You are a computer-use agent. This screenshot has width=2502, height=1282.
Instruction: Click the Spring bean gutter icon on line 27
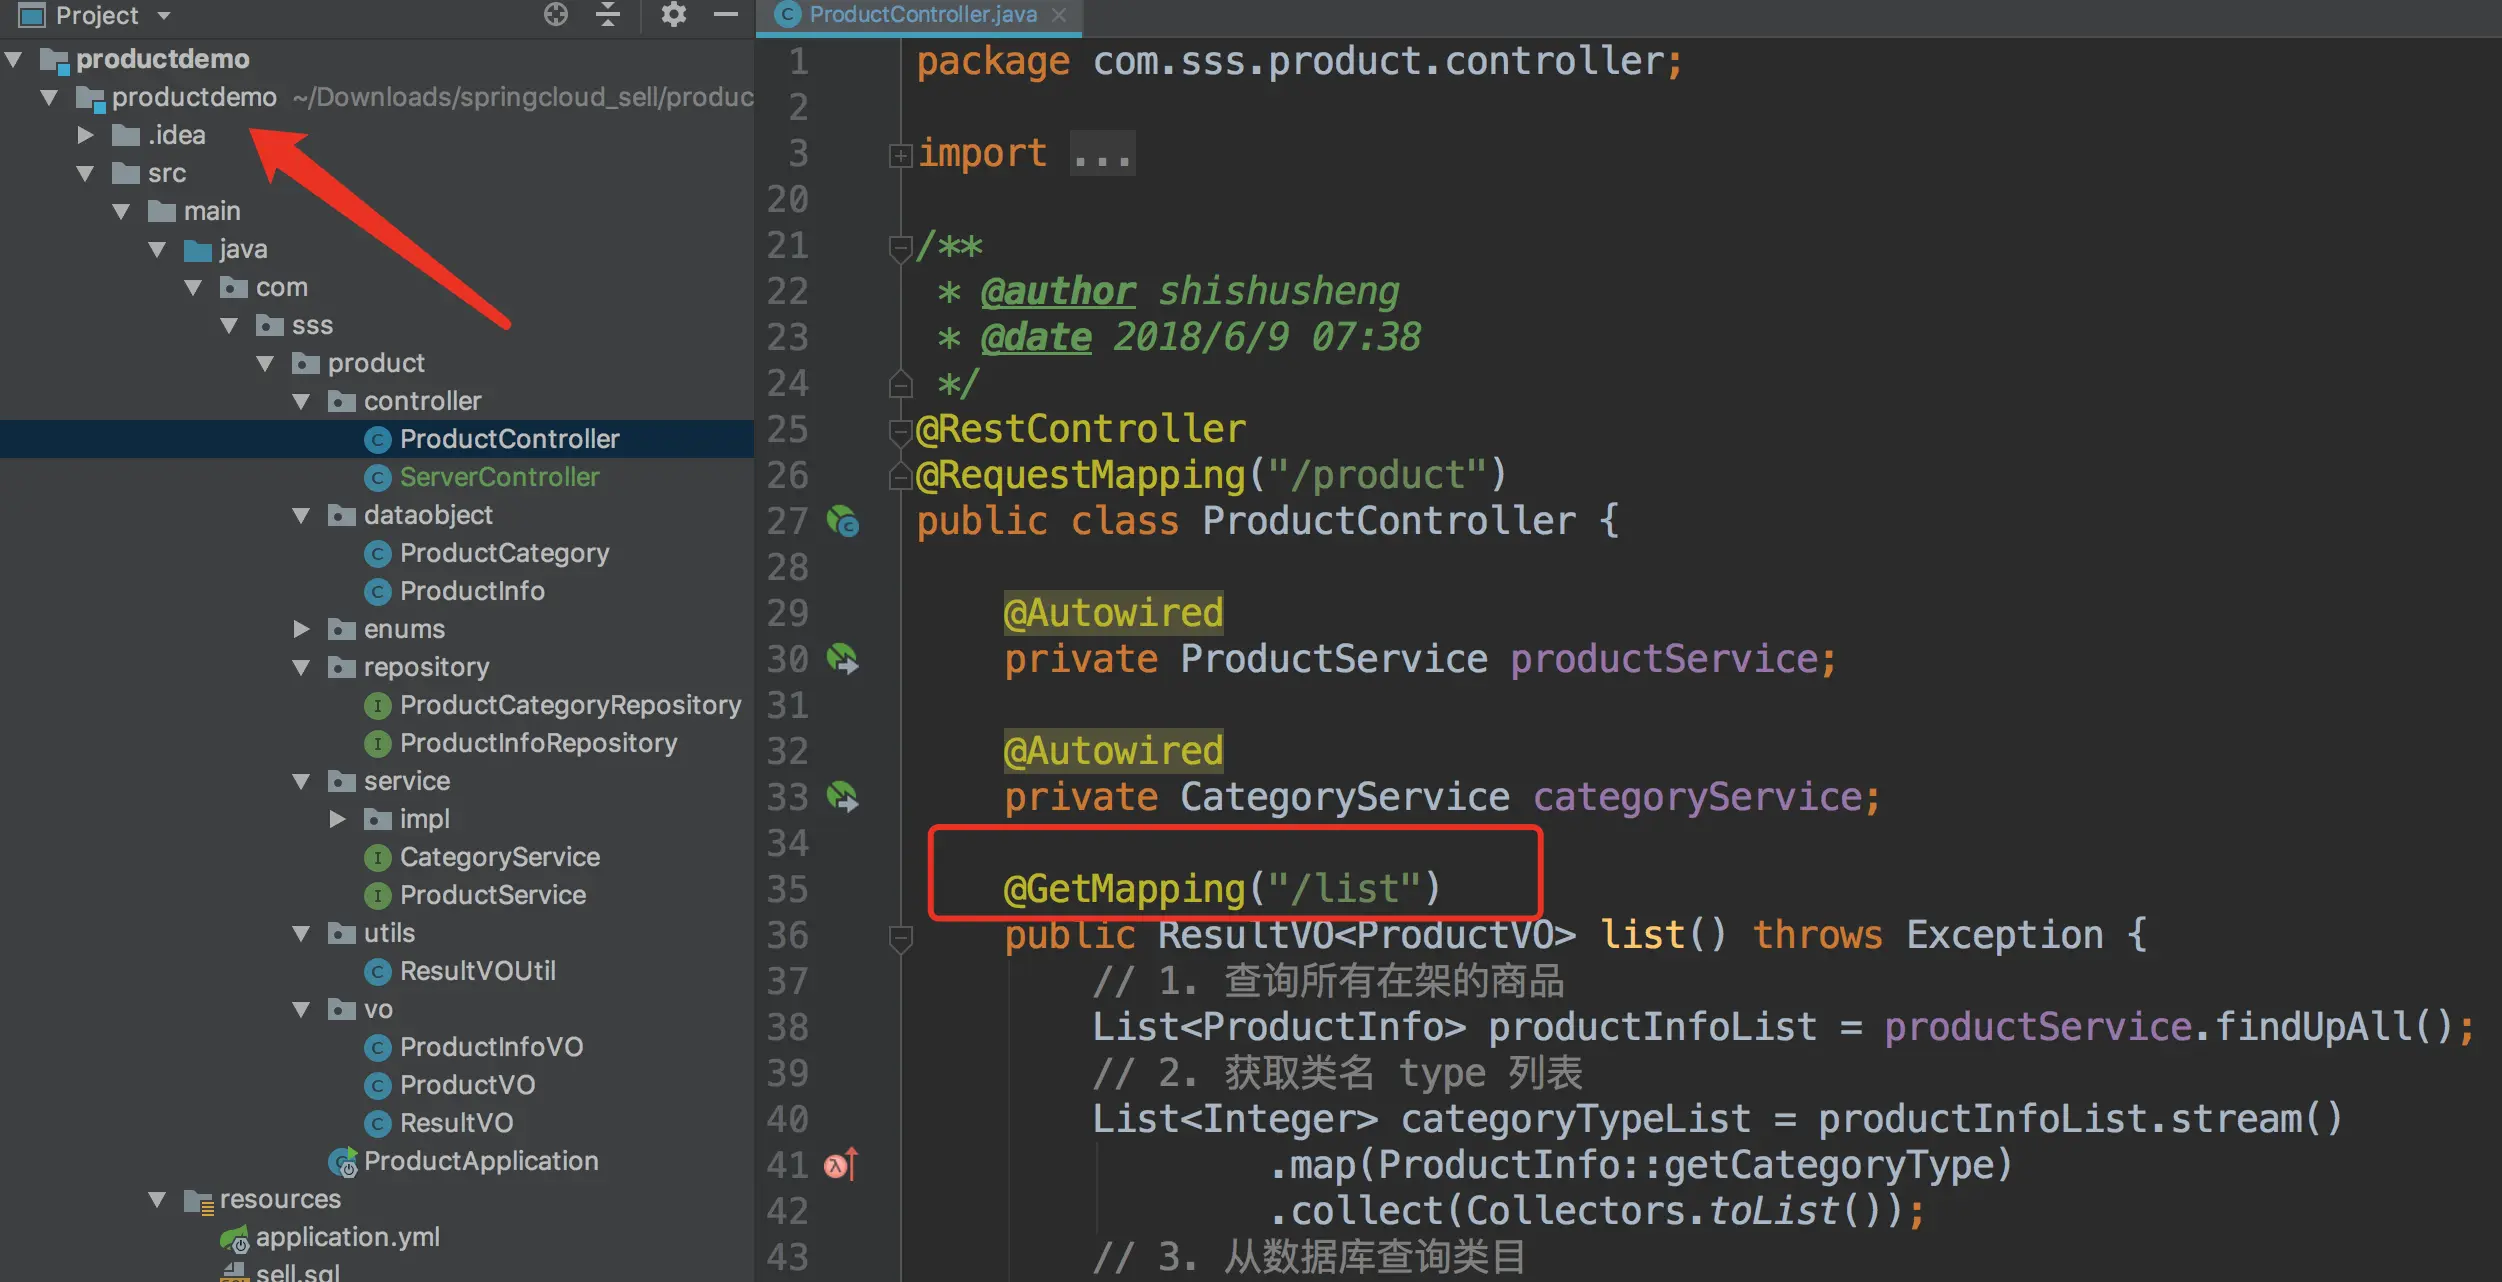(x=842, y=521)
